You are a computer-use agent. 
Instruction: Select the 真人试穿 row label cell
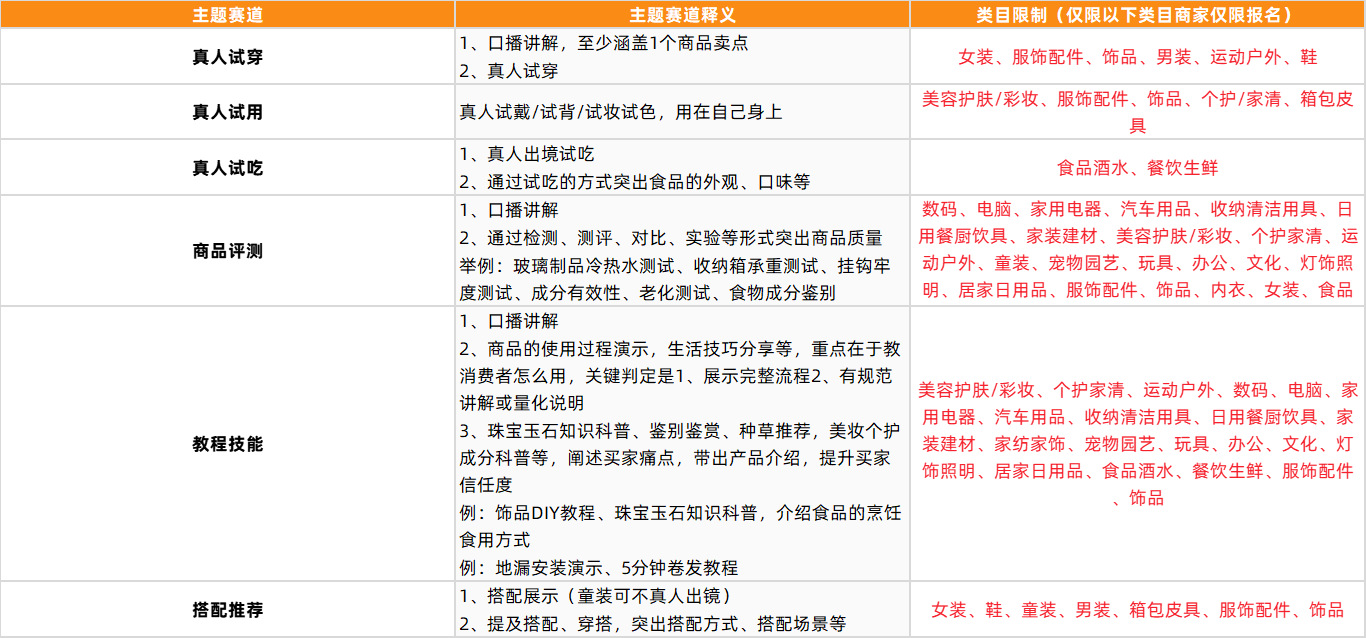pyautogui.click(x=227, y=57)
